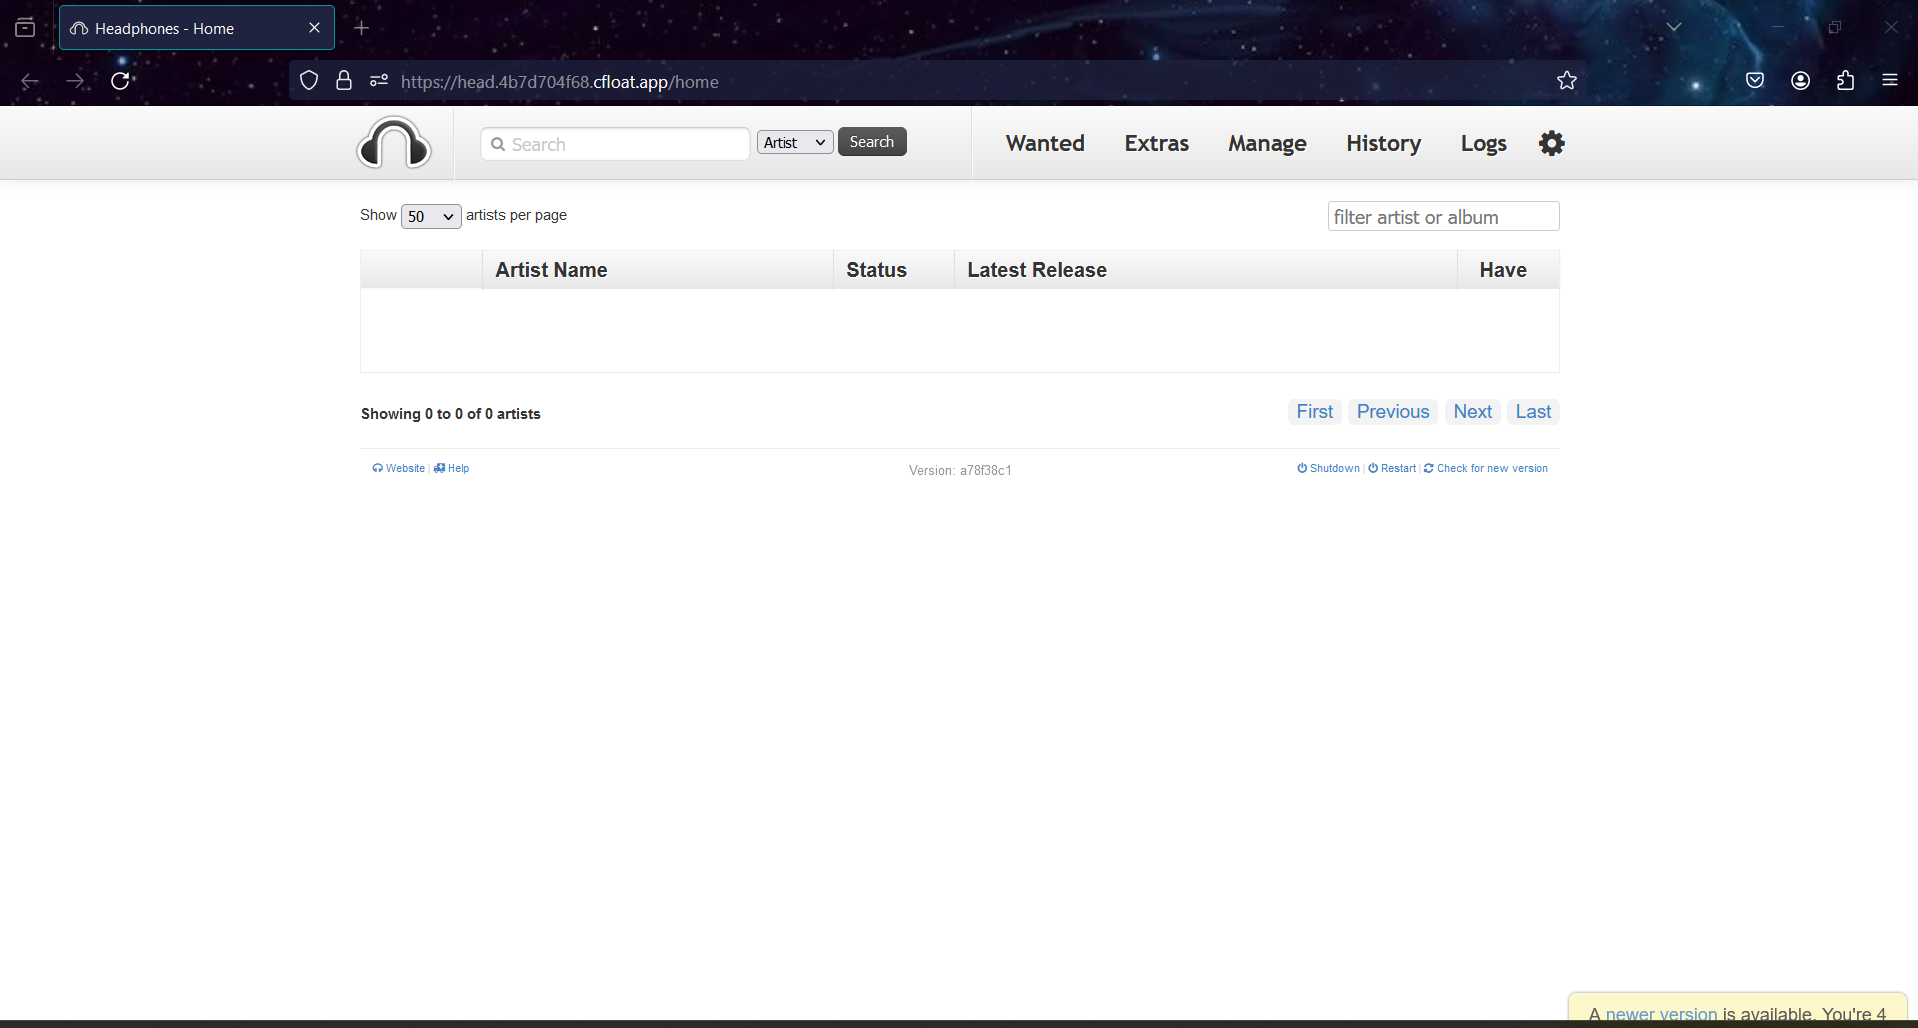This screenshot has height=1028, width=1918.
Task: Jump to Last page of artists
Action: click(1533, 412)
